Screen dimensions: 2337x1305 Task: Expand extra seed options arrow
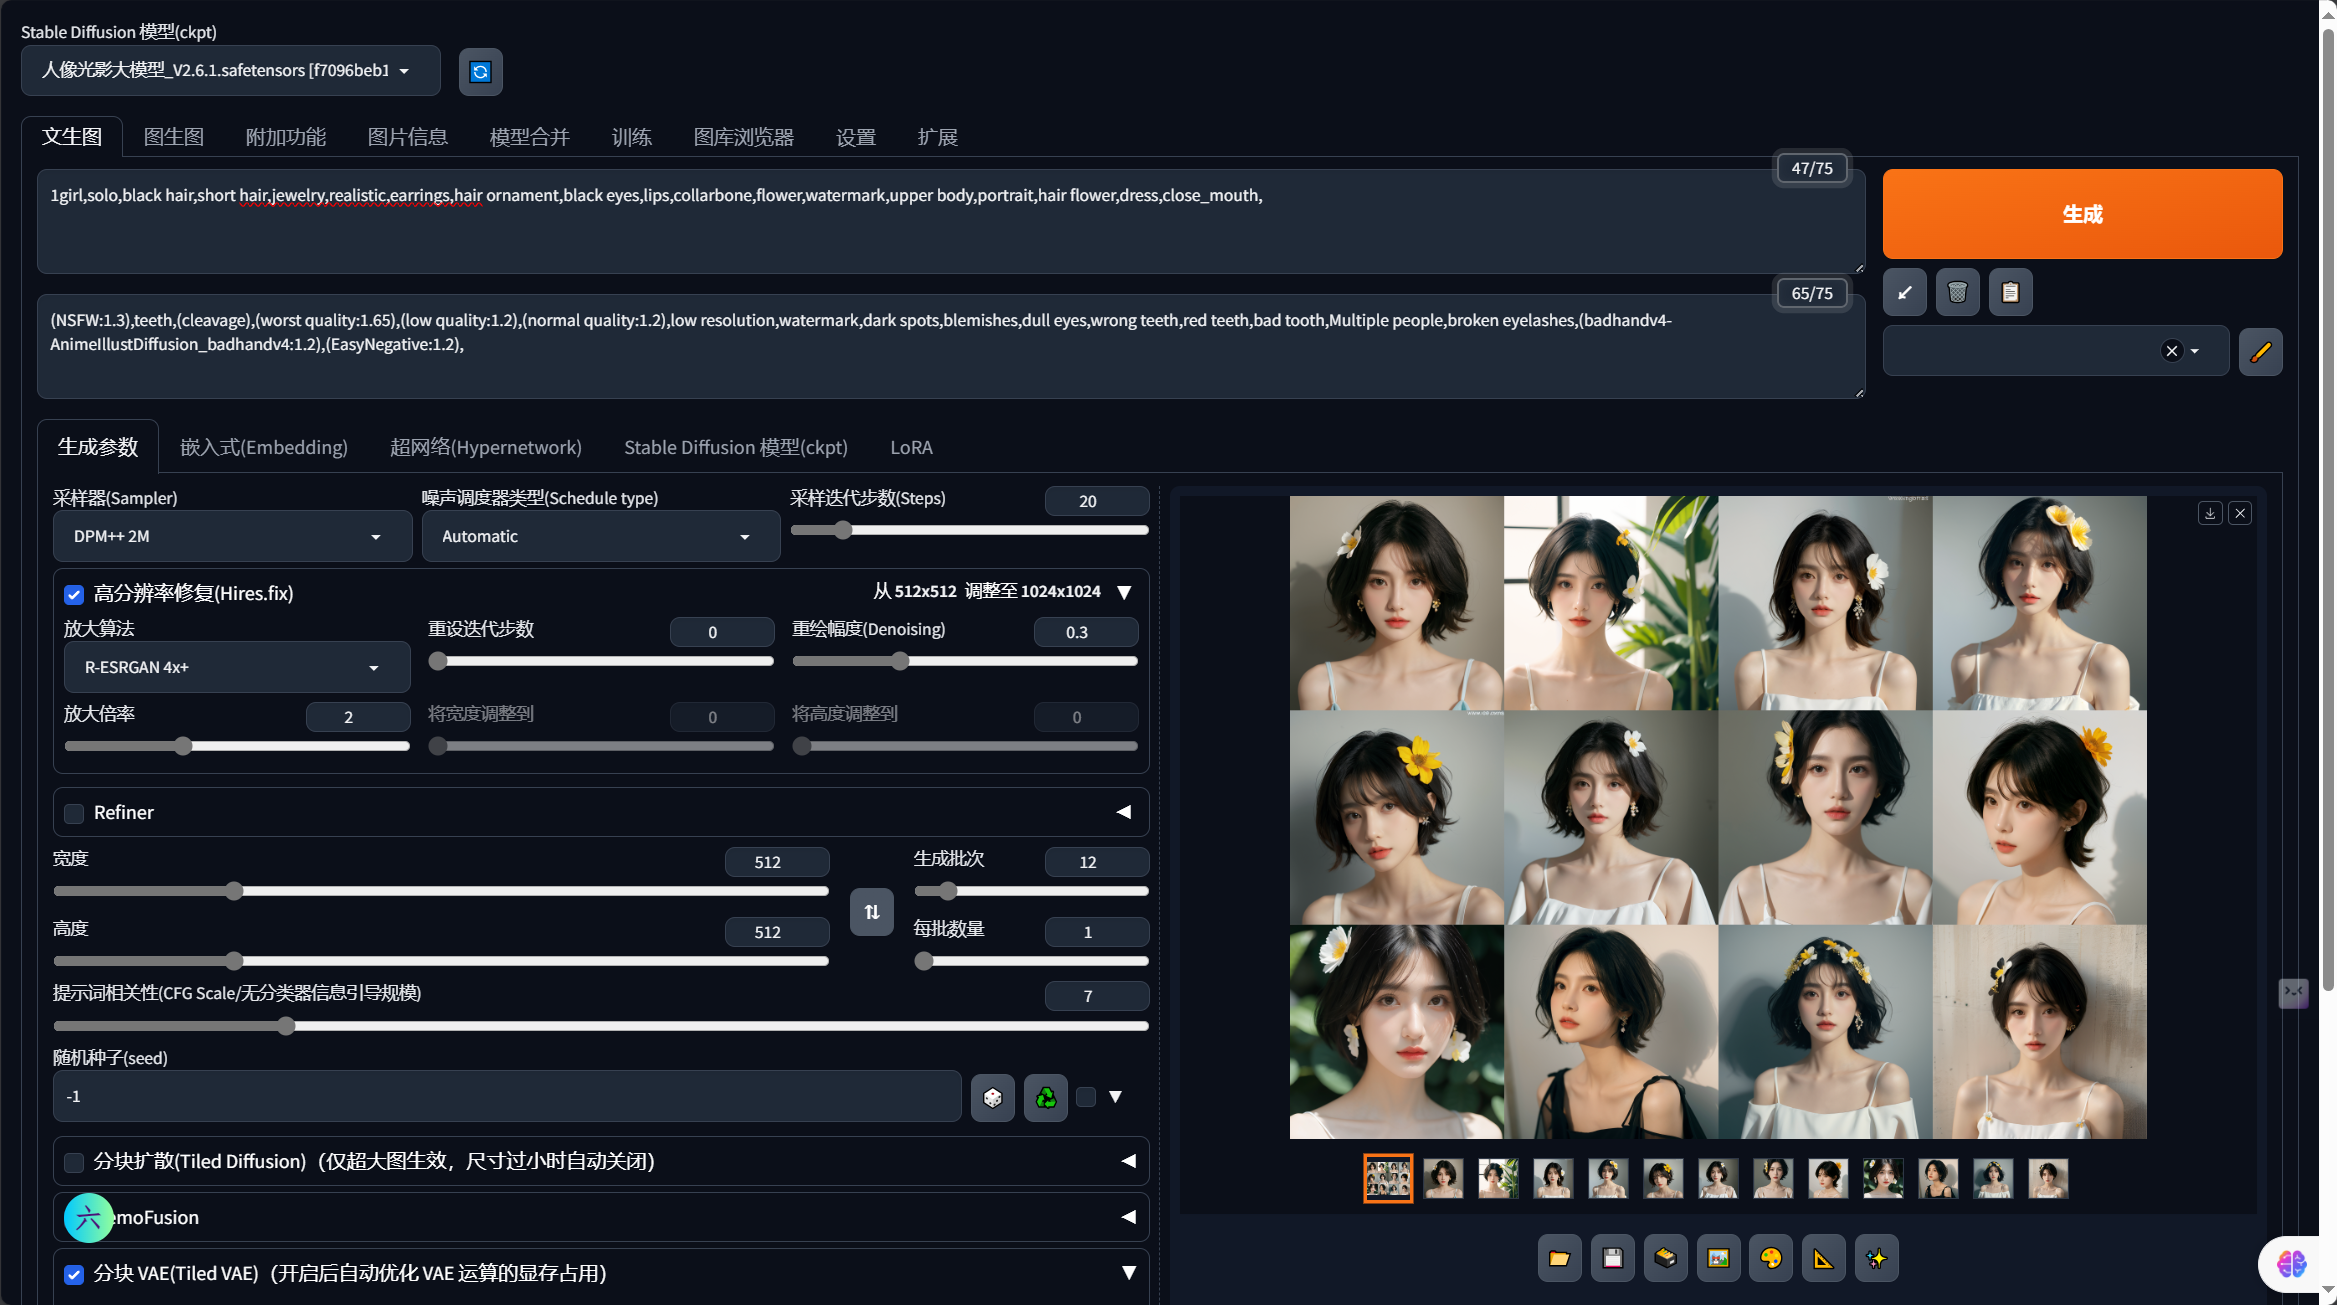[1116, 1097]
